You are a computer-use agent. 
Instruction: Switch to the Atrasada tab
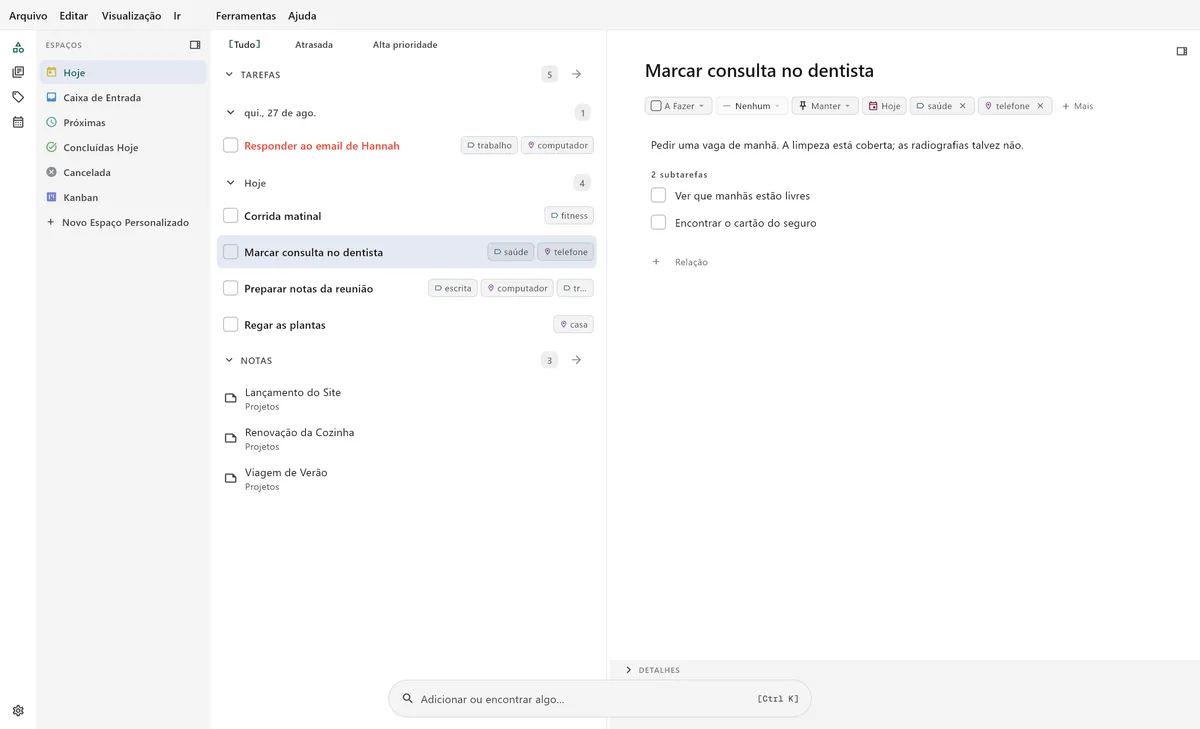click(314, 45)
